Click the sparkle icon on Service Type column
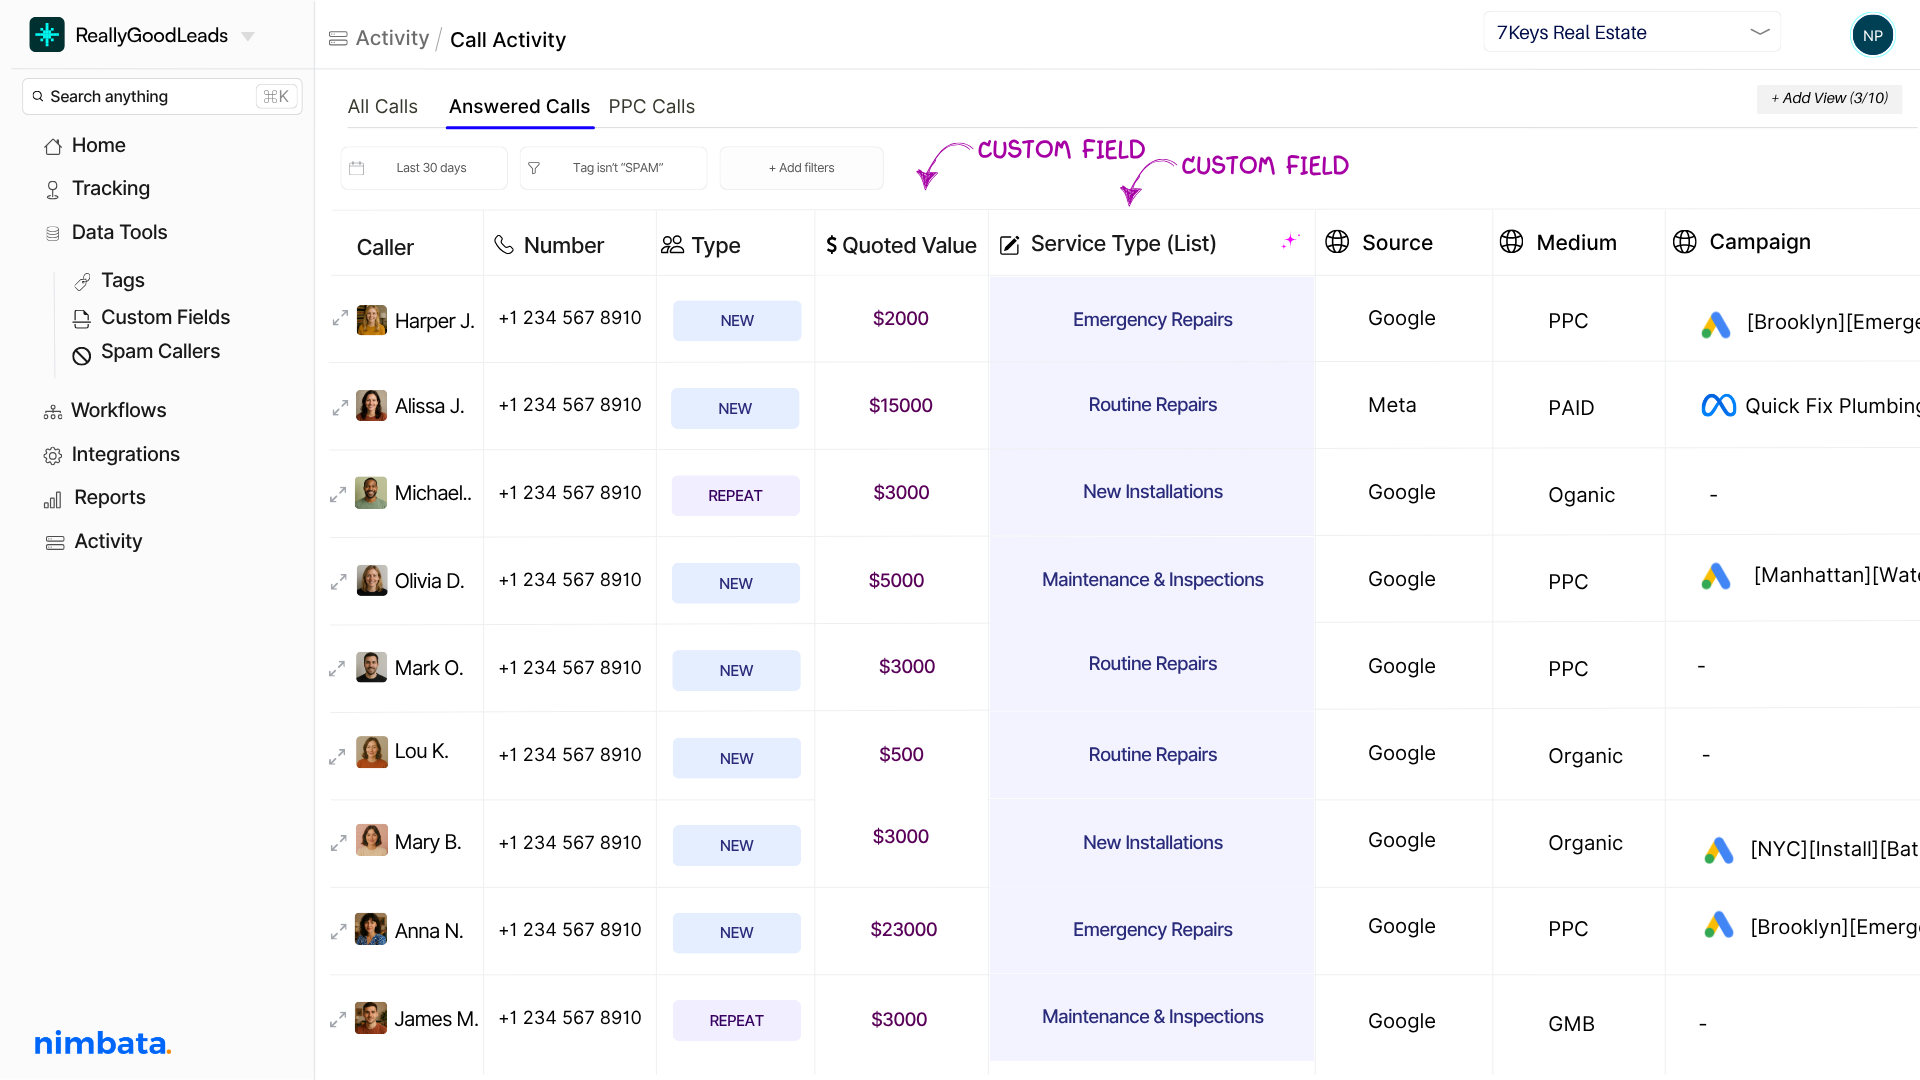This screenshot has width=1920, height=1080. coord(1290,240)
